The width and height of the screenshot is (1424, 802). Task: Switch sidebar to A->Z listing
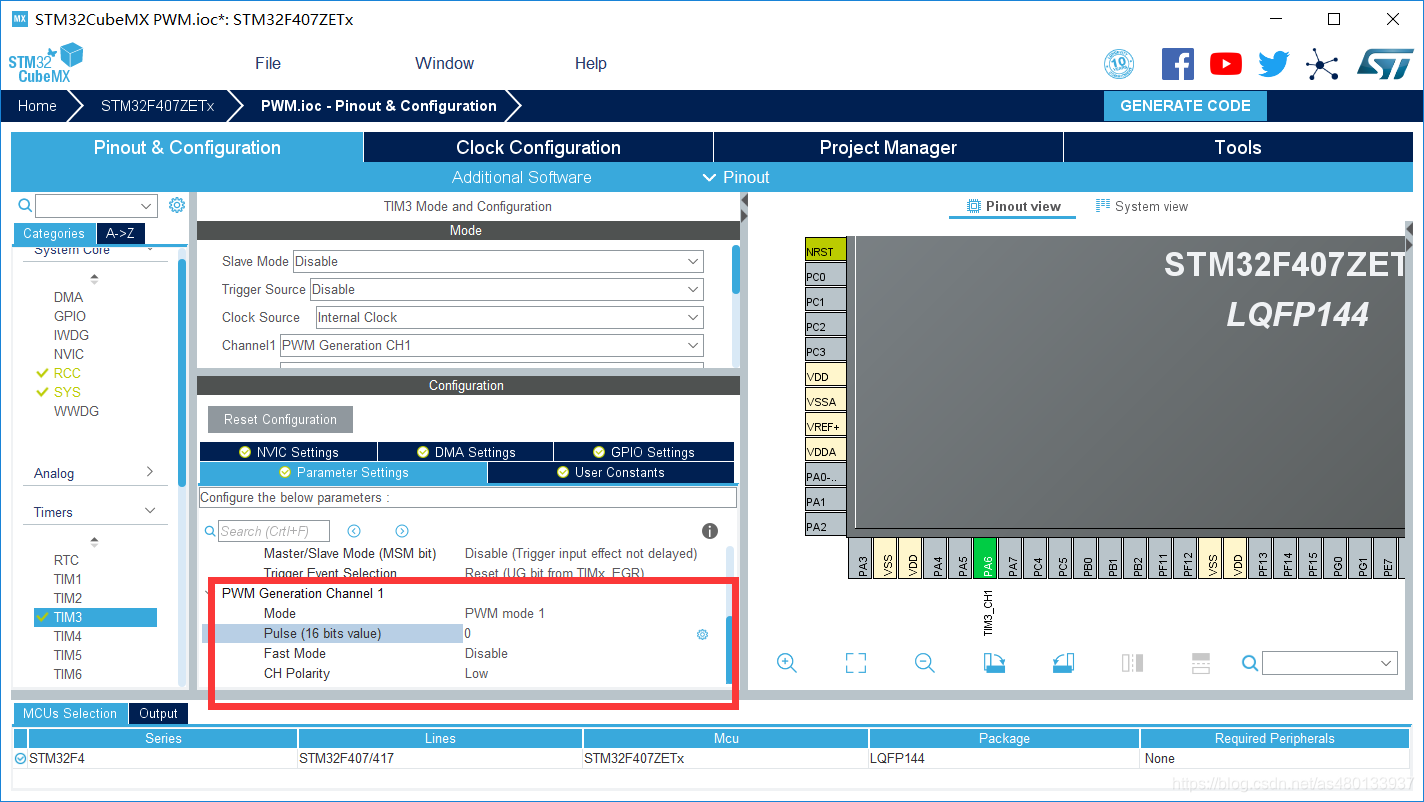click(x=120, y=233)
